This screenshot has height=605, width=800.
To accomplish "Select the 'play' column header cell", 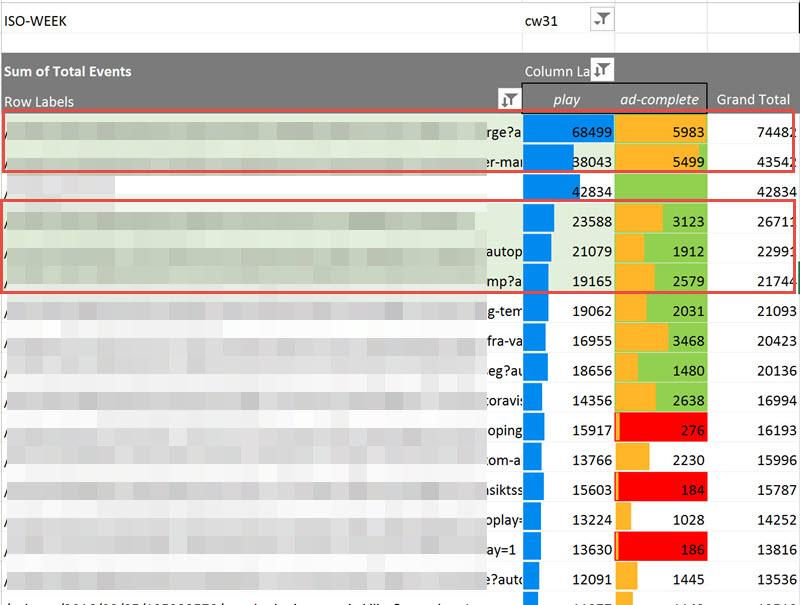I will pyautogui.click(x=567, y=100).
